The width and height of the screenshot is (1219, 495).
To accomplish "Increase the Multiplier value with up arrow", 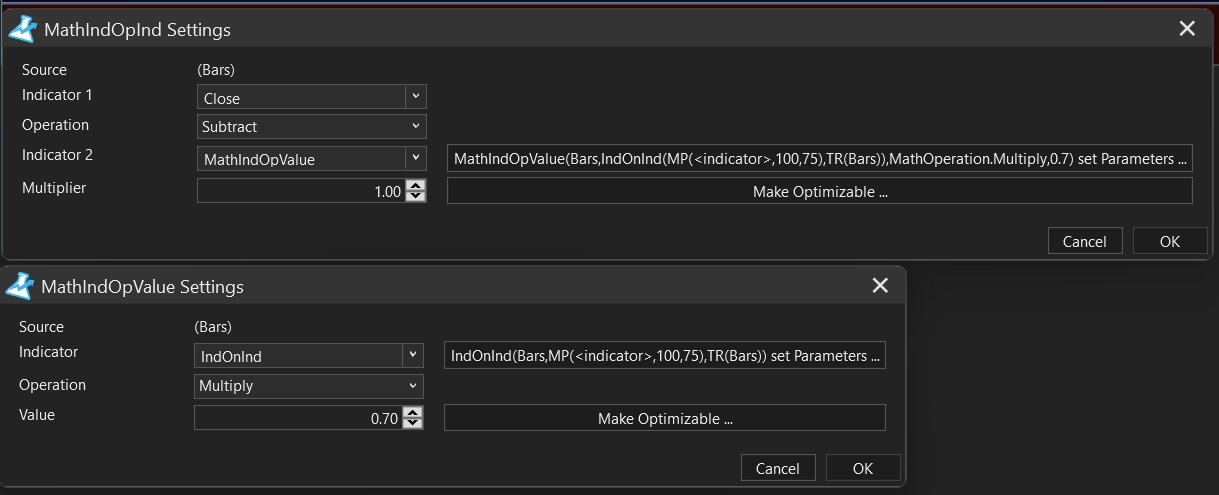I will 416,186.
